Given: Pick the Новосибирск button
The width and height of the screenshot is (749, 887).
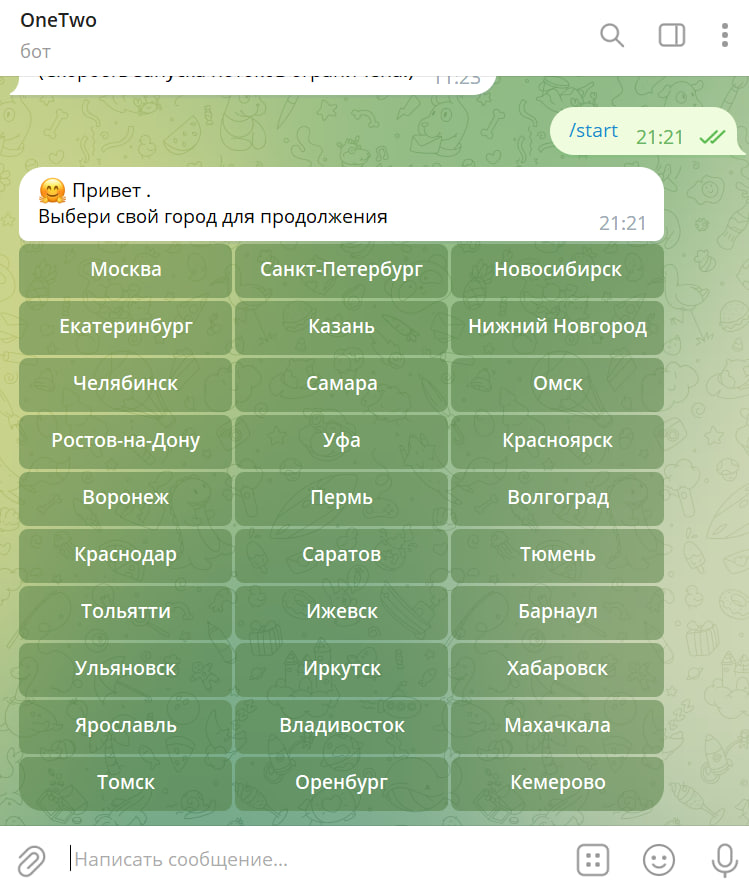Looking at the screenshot, I should tap(557, 270).
